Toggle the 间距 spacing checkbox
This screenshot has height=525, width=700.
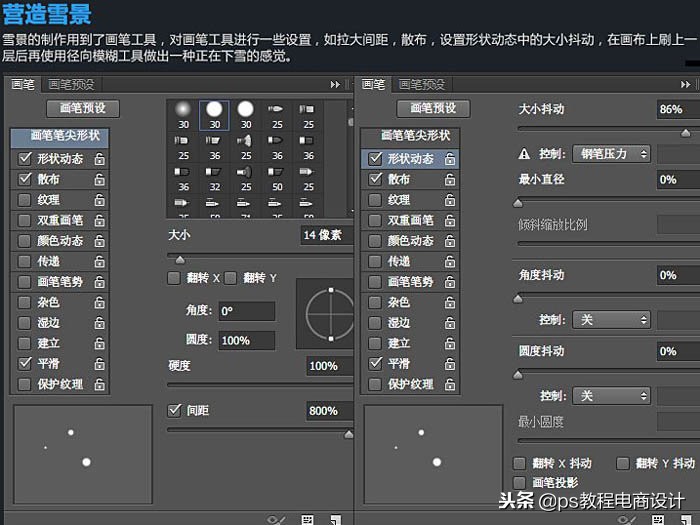pos(174,410)
